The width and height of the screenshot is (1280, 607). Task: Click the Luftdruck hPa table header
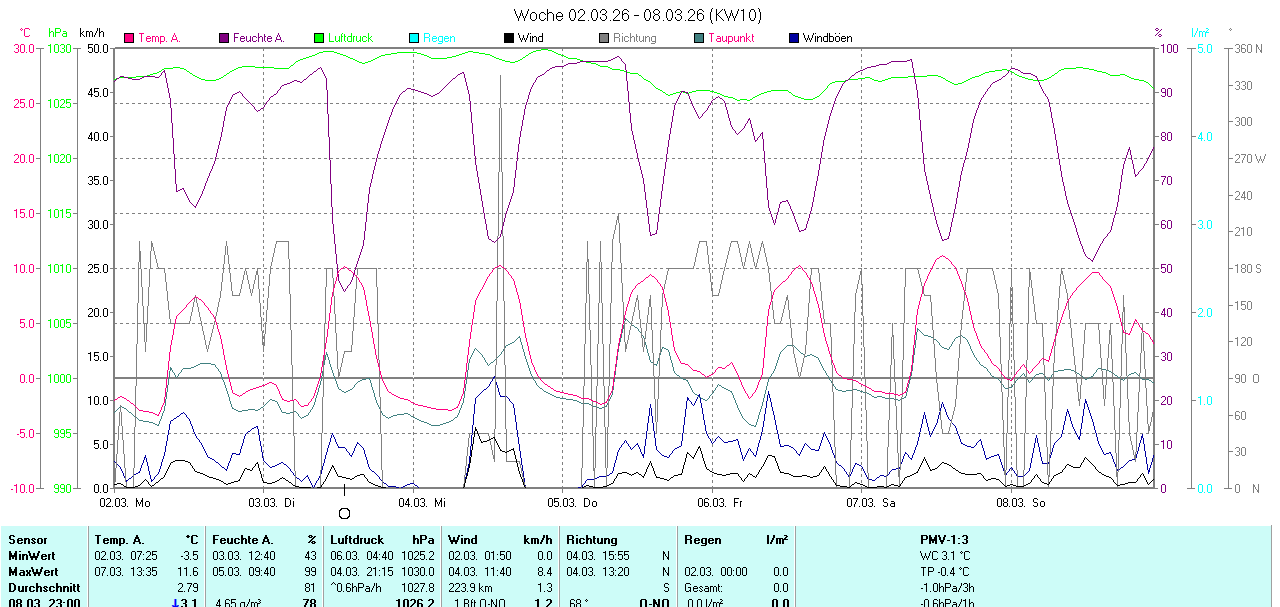click(x=382, y=540)
